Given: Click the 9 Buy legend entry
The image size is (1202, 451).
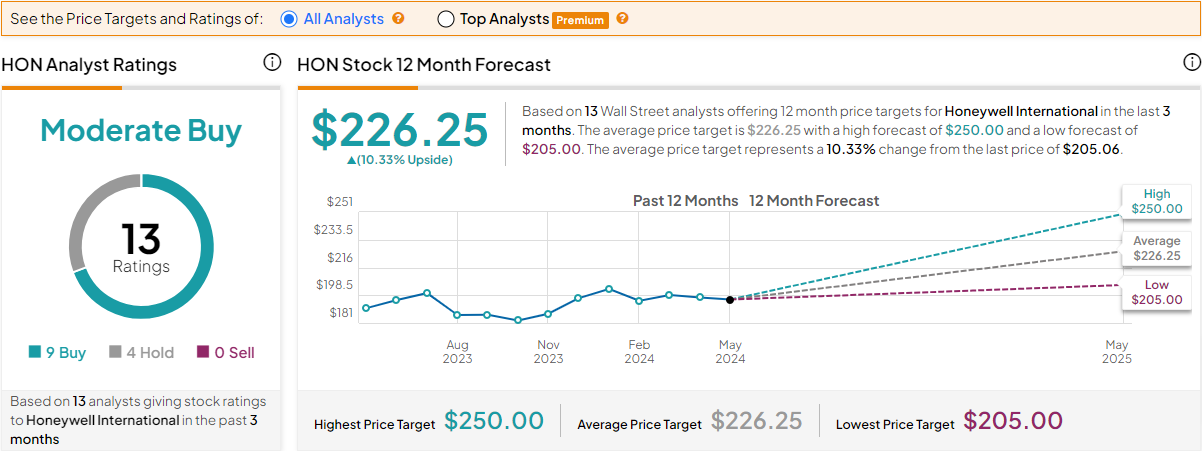Looking at the screenshot, I should point(56,352).
